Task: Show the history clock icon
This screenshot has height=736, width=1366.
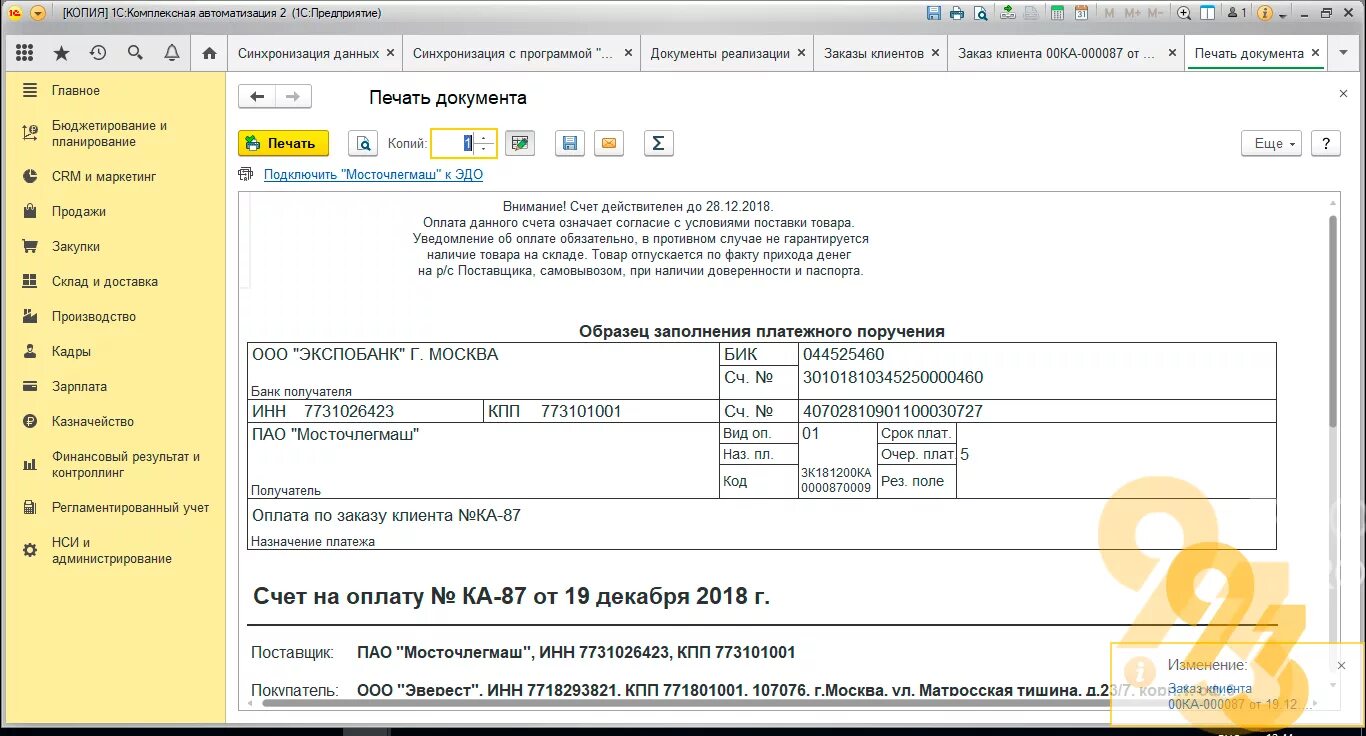Action: (97, 53)
